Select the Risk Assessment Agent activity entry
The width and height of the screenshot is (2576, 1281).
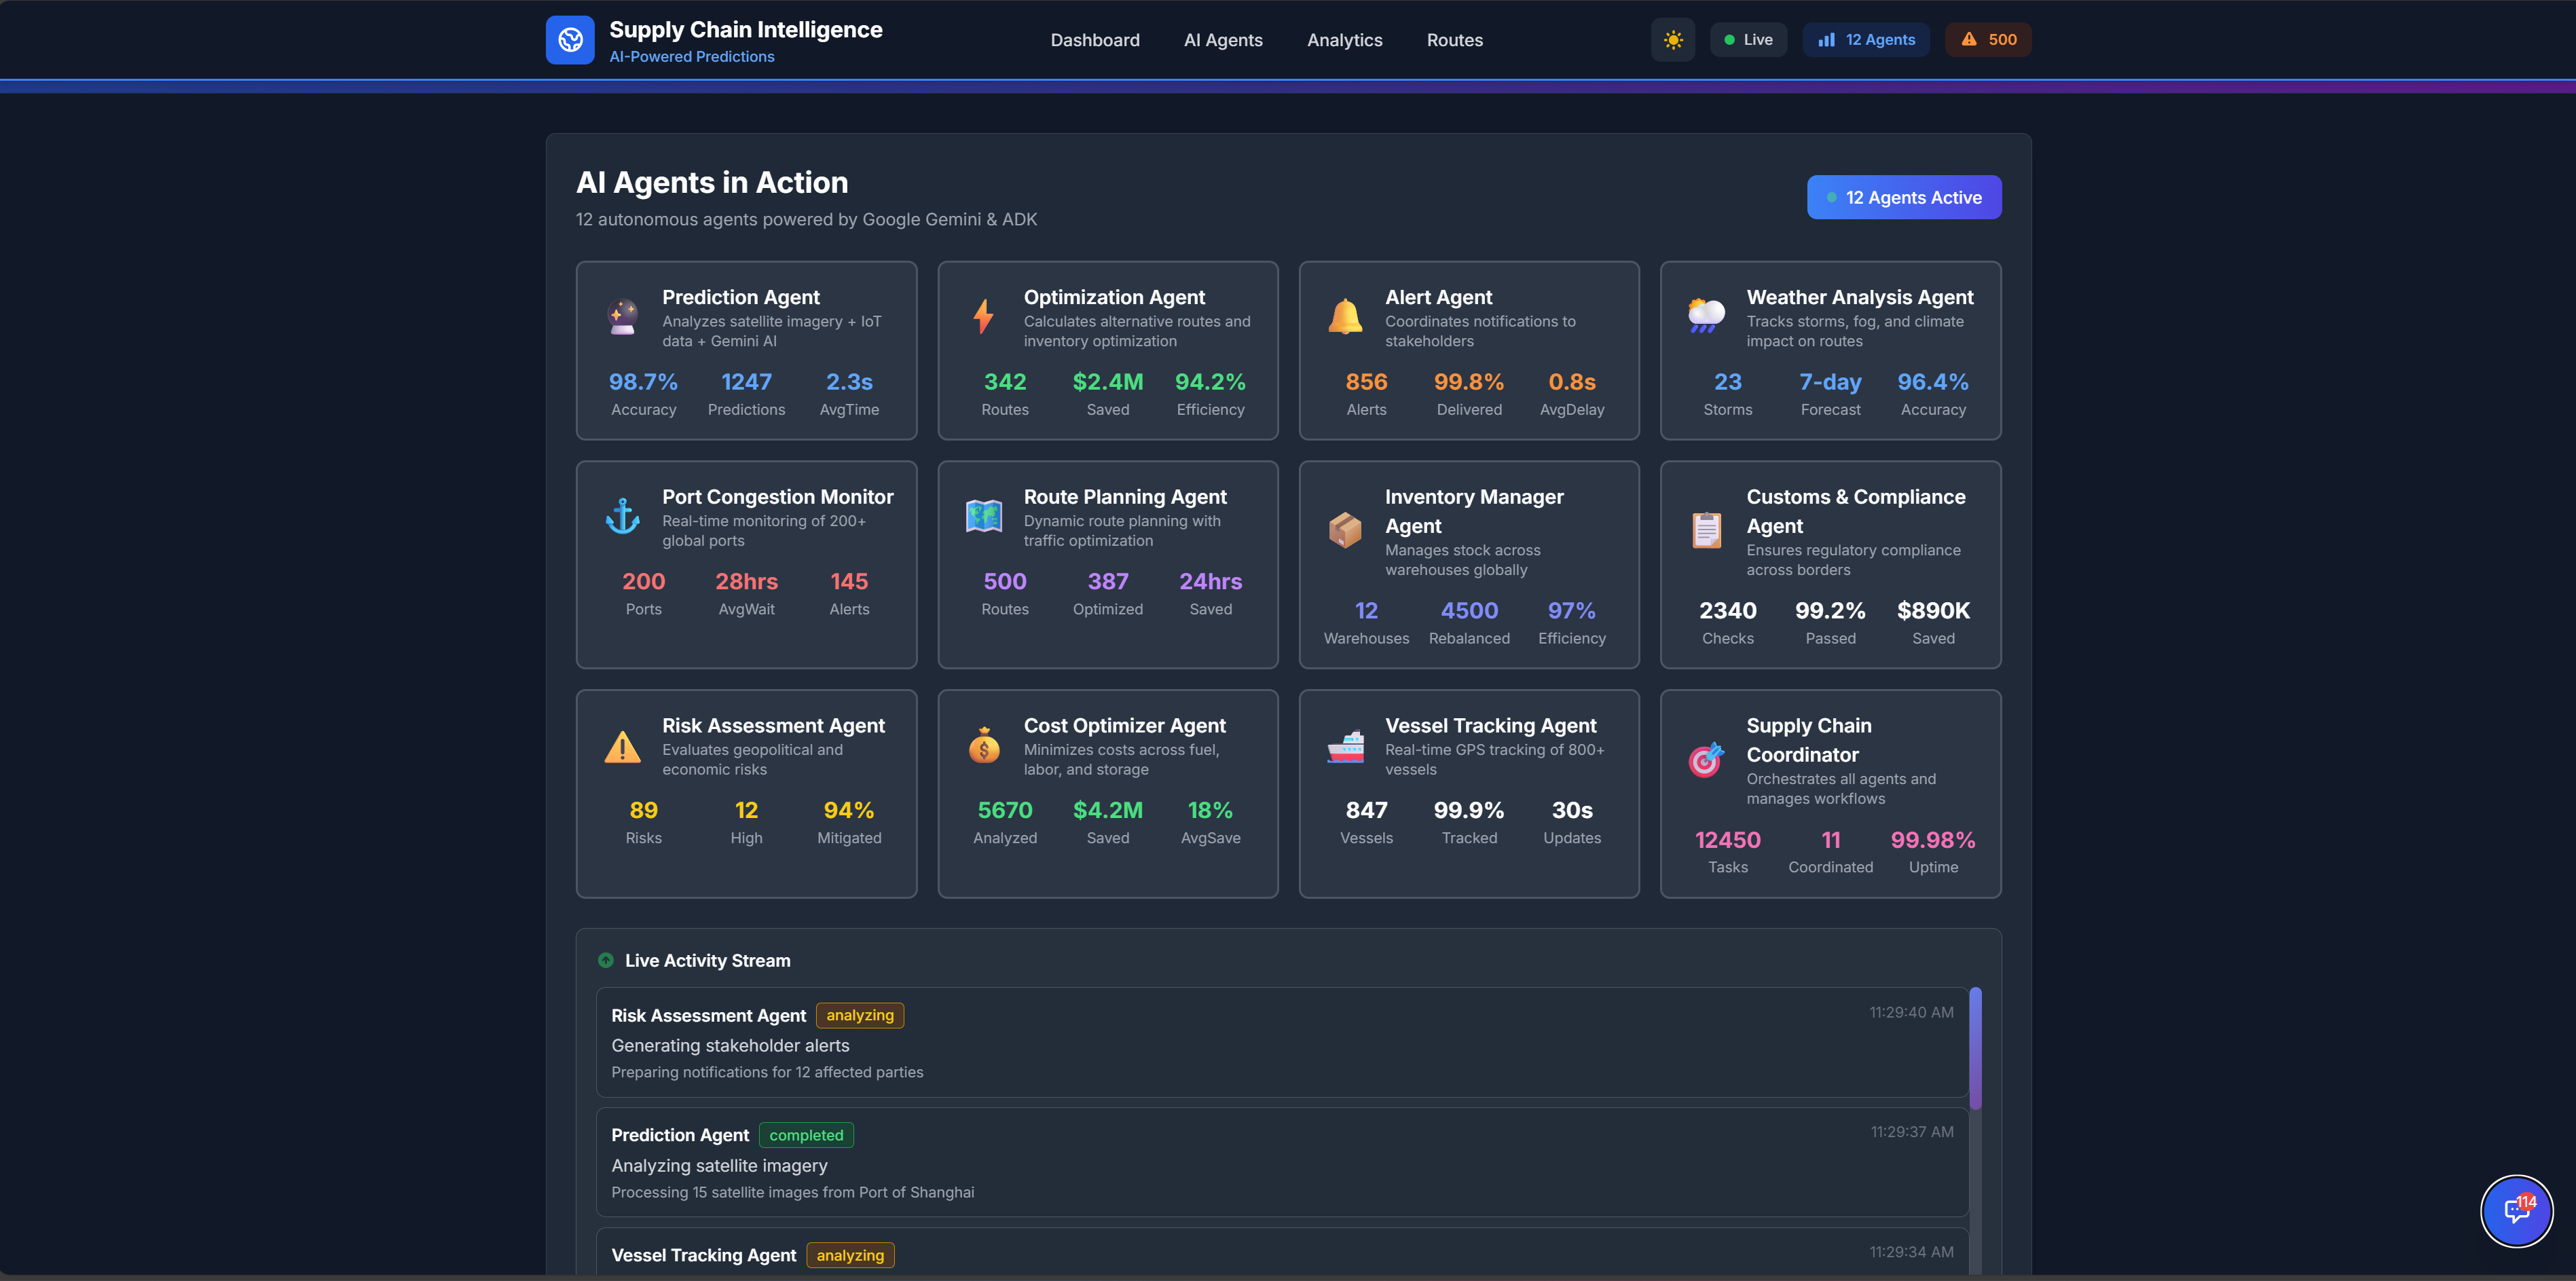(1282, 1042)
